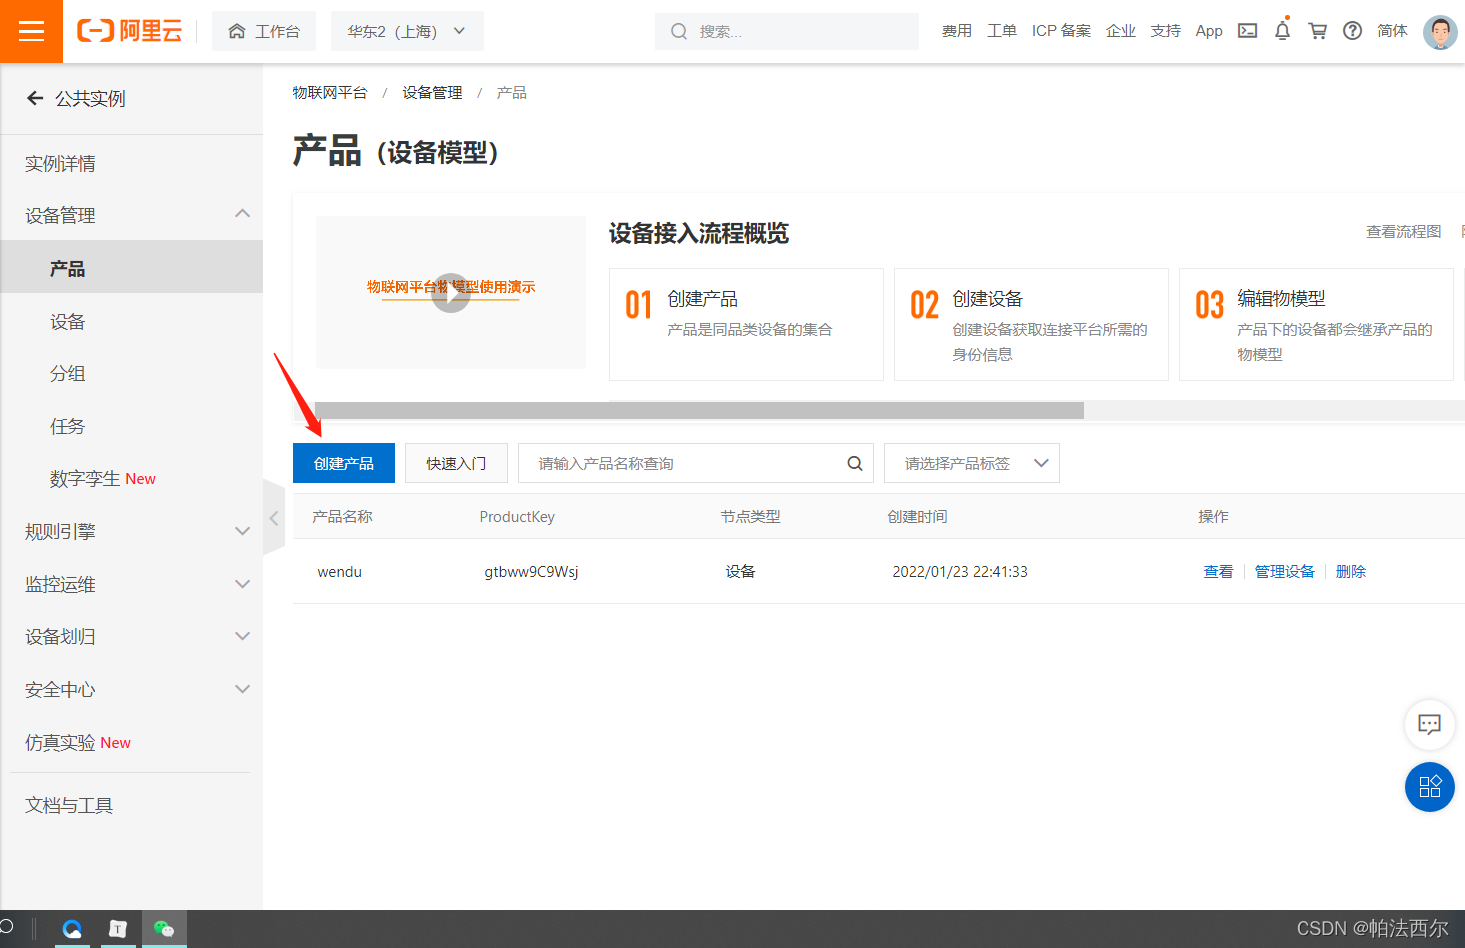1465x948 pixels.
Task: Select 设备 in the sidebar
Action: tap(67, 320)
